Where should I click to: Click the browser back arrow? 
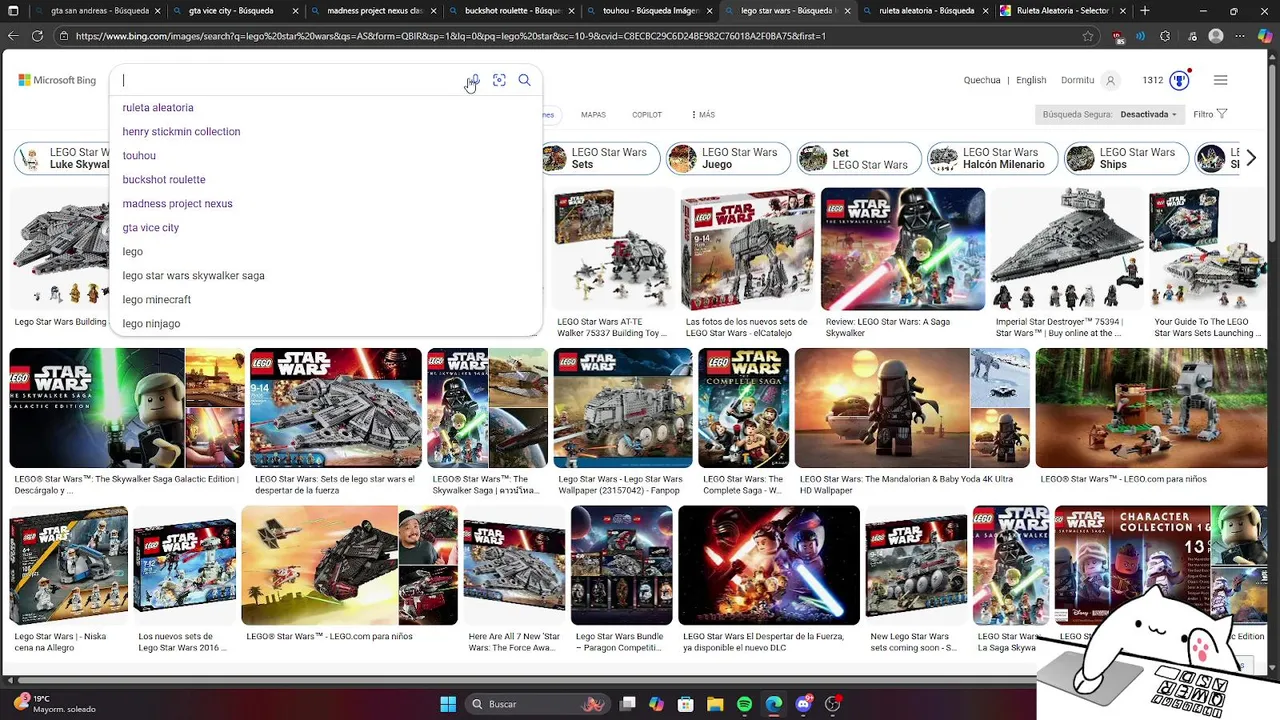click(x=13, y=36)
